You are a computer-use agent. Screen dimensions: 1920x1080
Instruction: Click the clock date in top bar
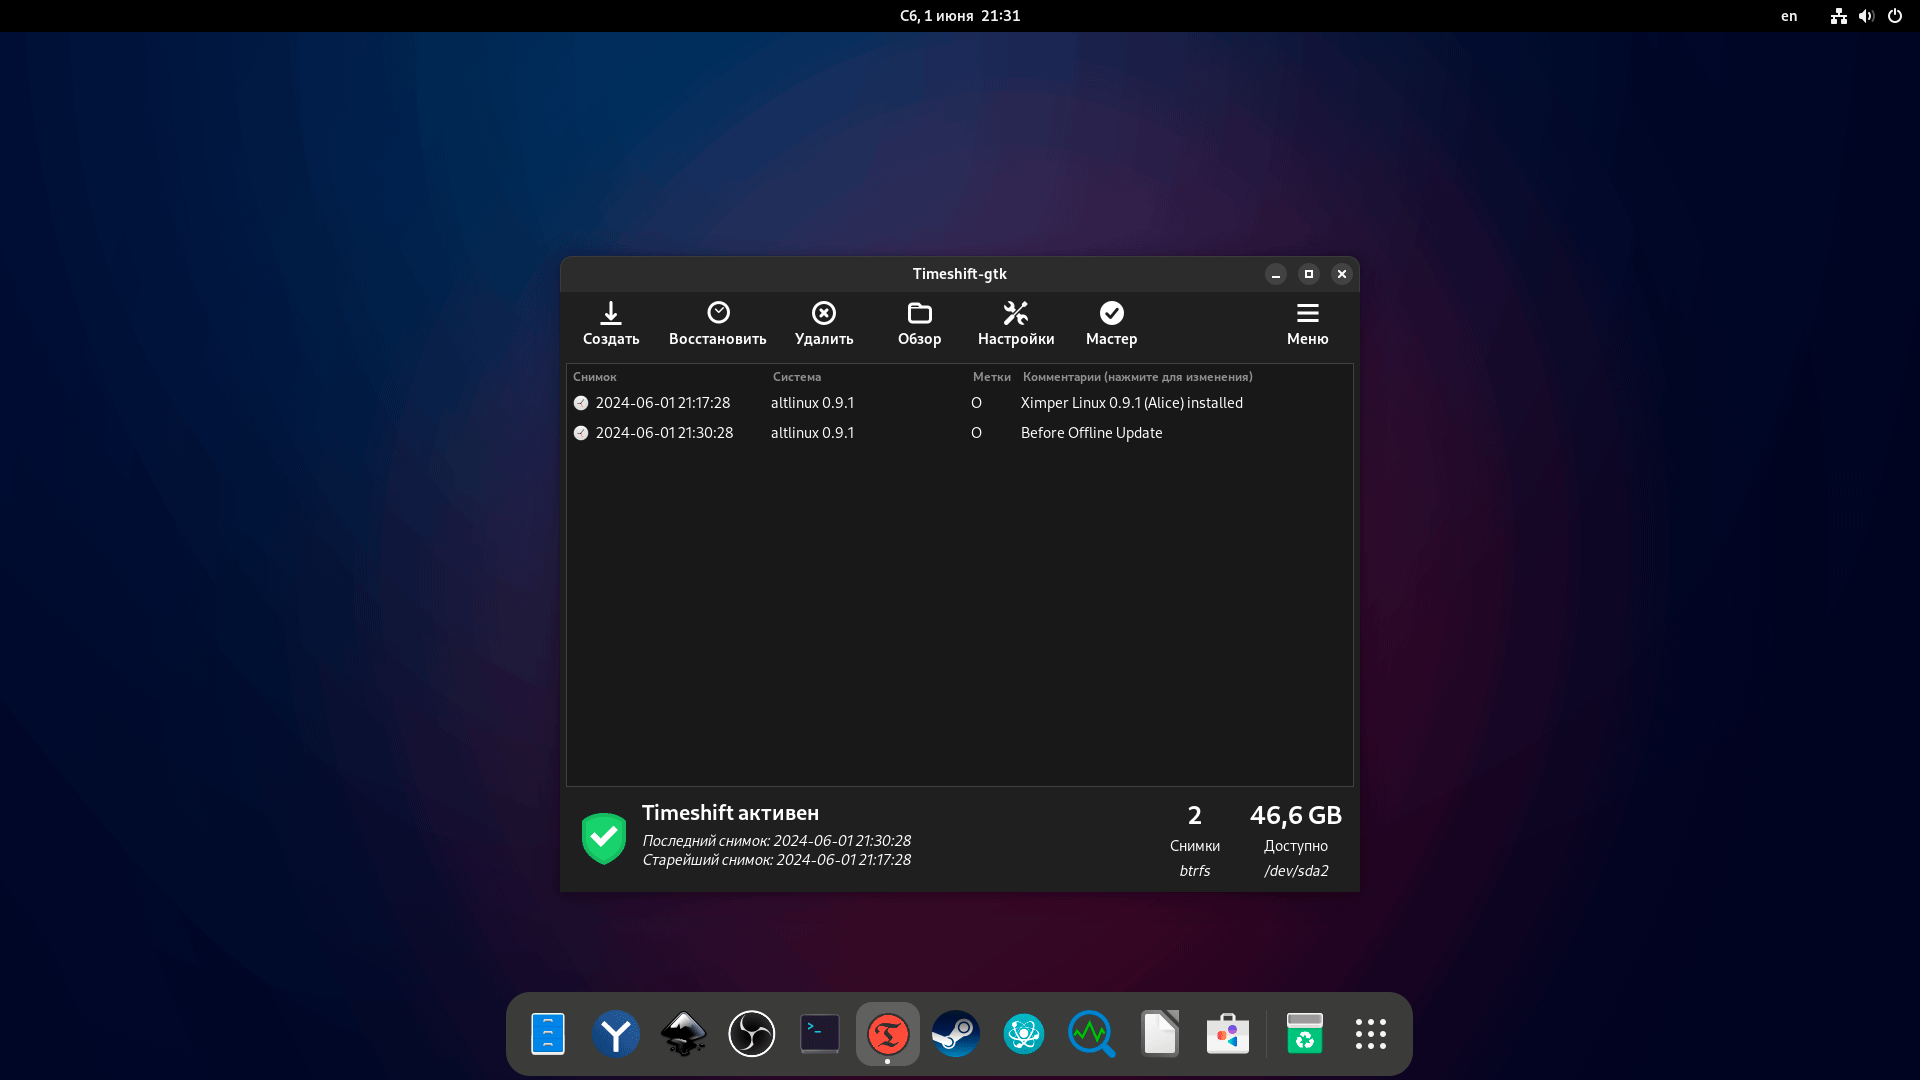point(959,16)
